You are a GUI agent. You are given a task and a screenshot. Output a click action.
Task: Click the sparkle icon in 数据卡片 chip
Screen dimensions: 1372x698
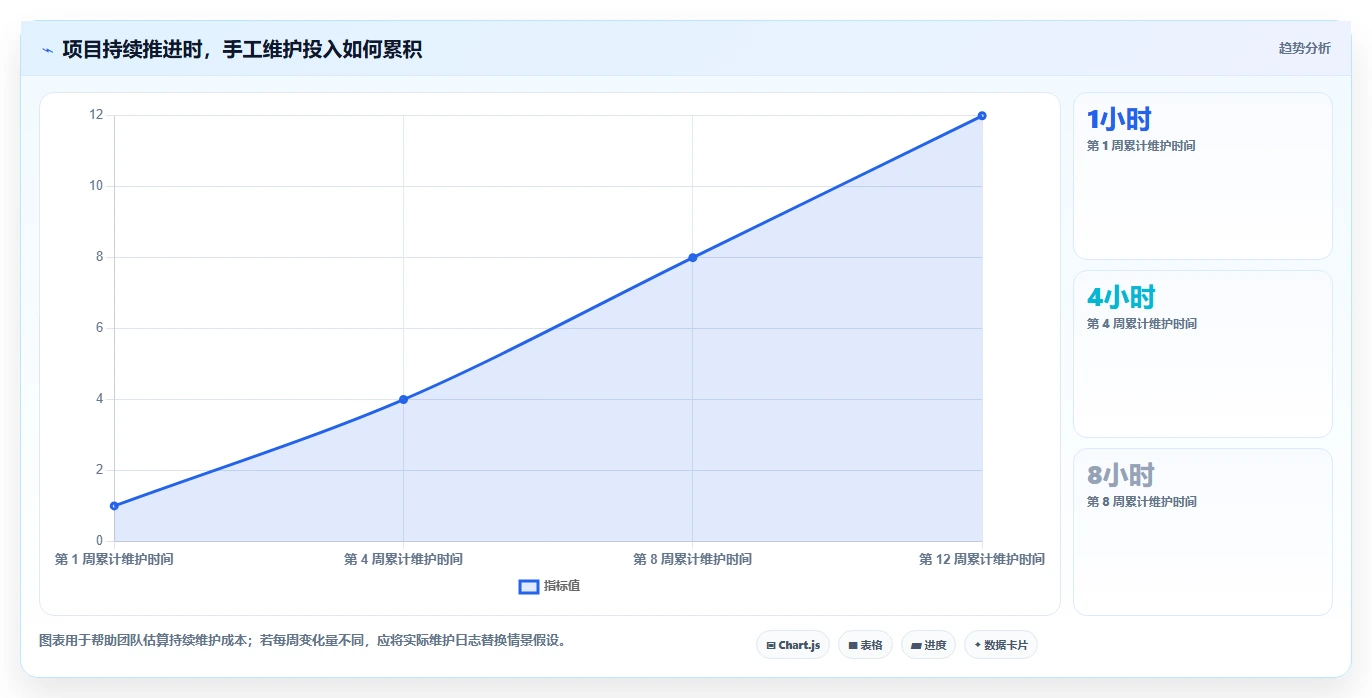coord(977,645)
